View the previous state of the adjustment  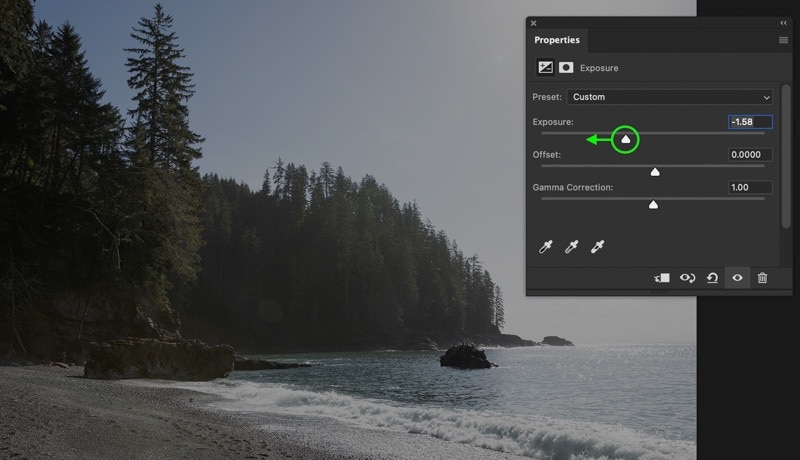click(x=687, y=278)
